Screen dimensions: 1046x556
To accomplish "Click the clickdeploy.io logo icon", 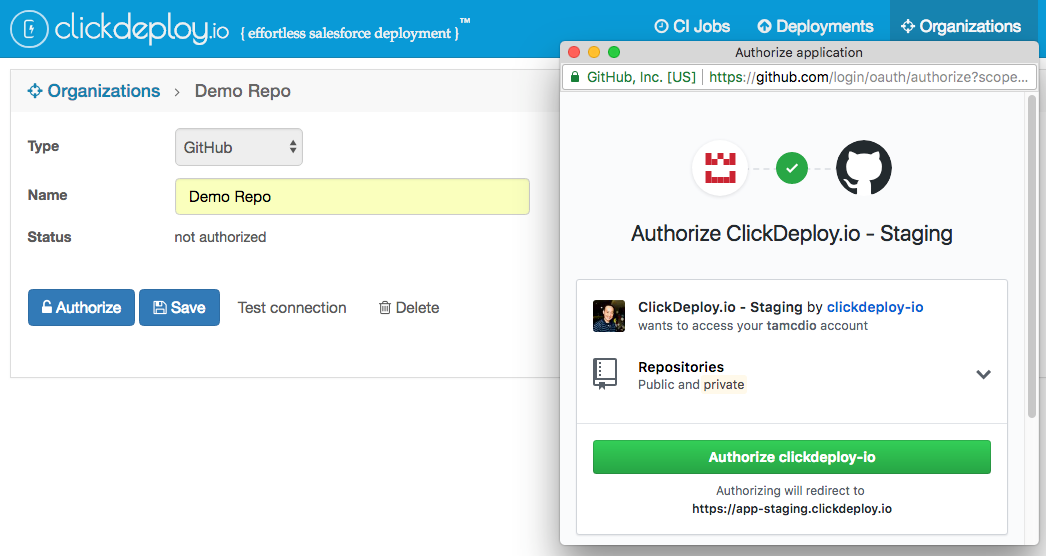I will tap(29, 29).
